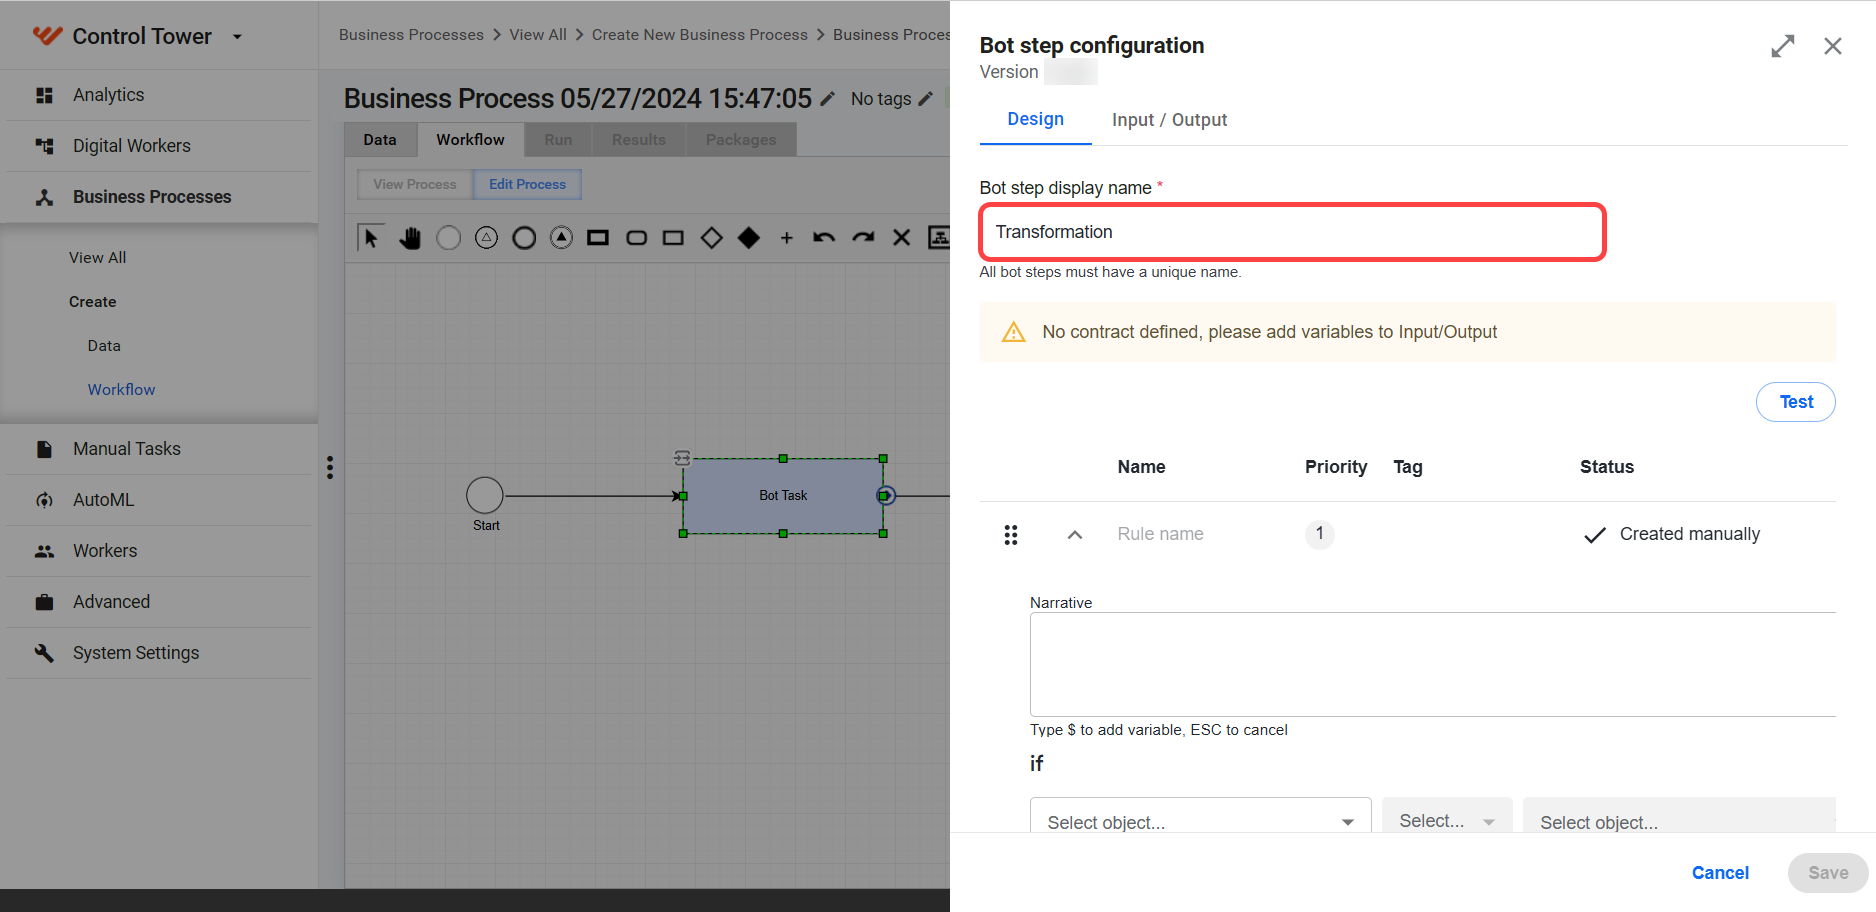Viewport: 1876px width, 912px height.
Task: Undo the last workflow edit
Action: tap(824, 238)
